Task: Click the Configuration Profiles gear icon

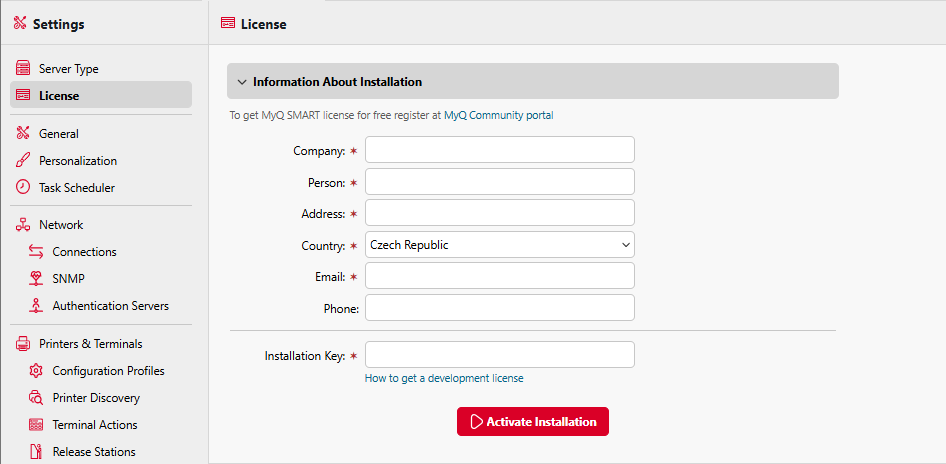Action: pyautogui.click(x=36, y=370)
